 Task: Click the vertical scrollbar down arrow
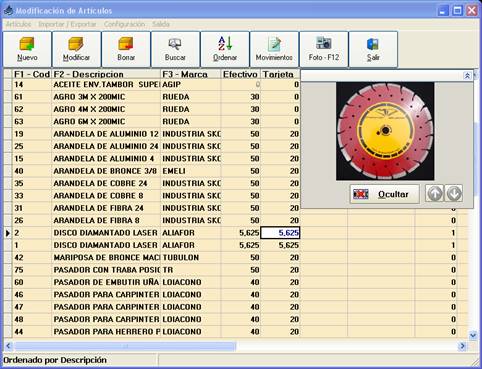point(473,335)
